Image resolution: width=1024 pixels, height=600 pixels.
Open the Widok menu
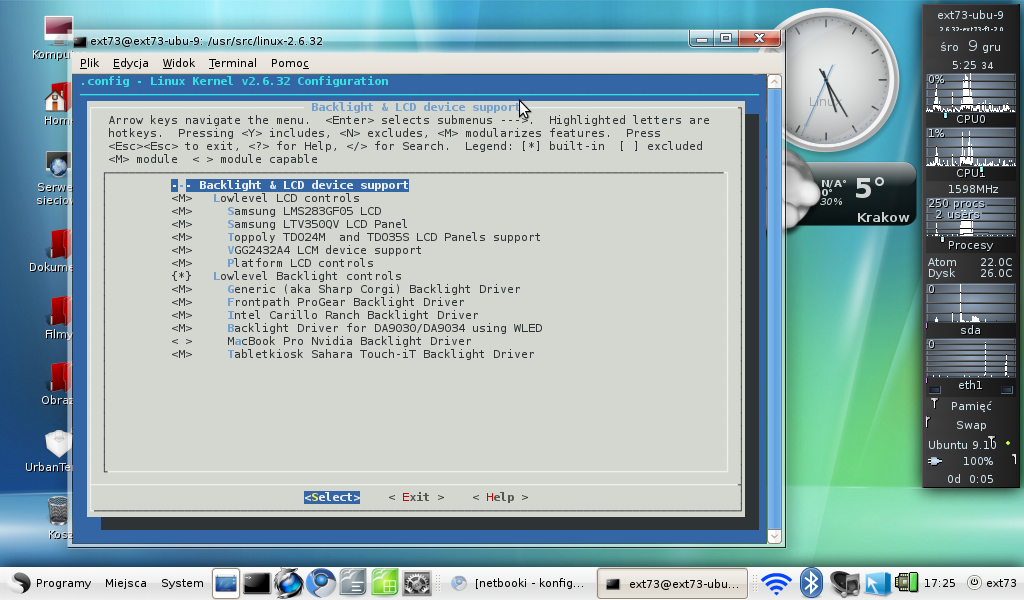(179, 63)
